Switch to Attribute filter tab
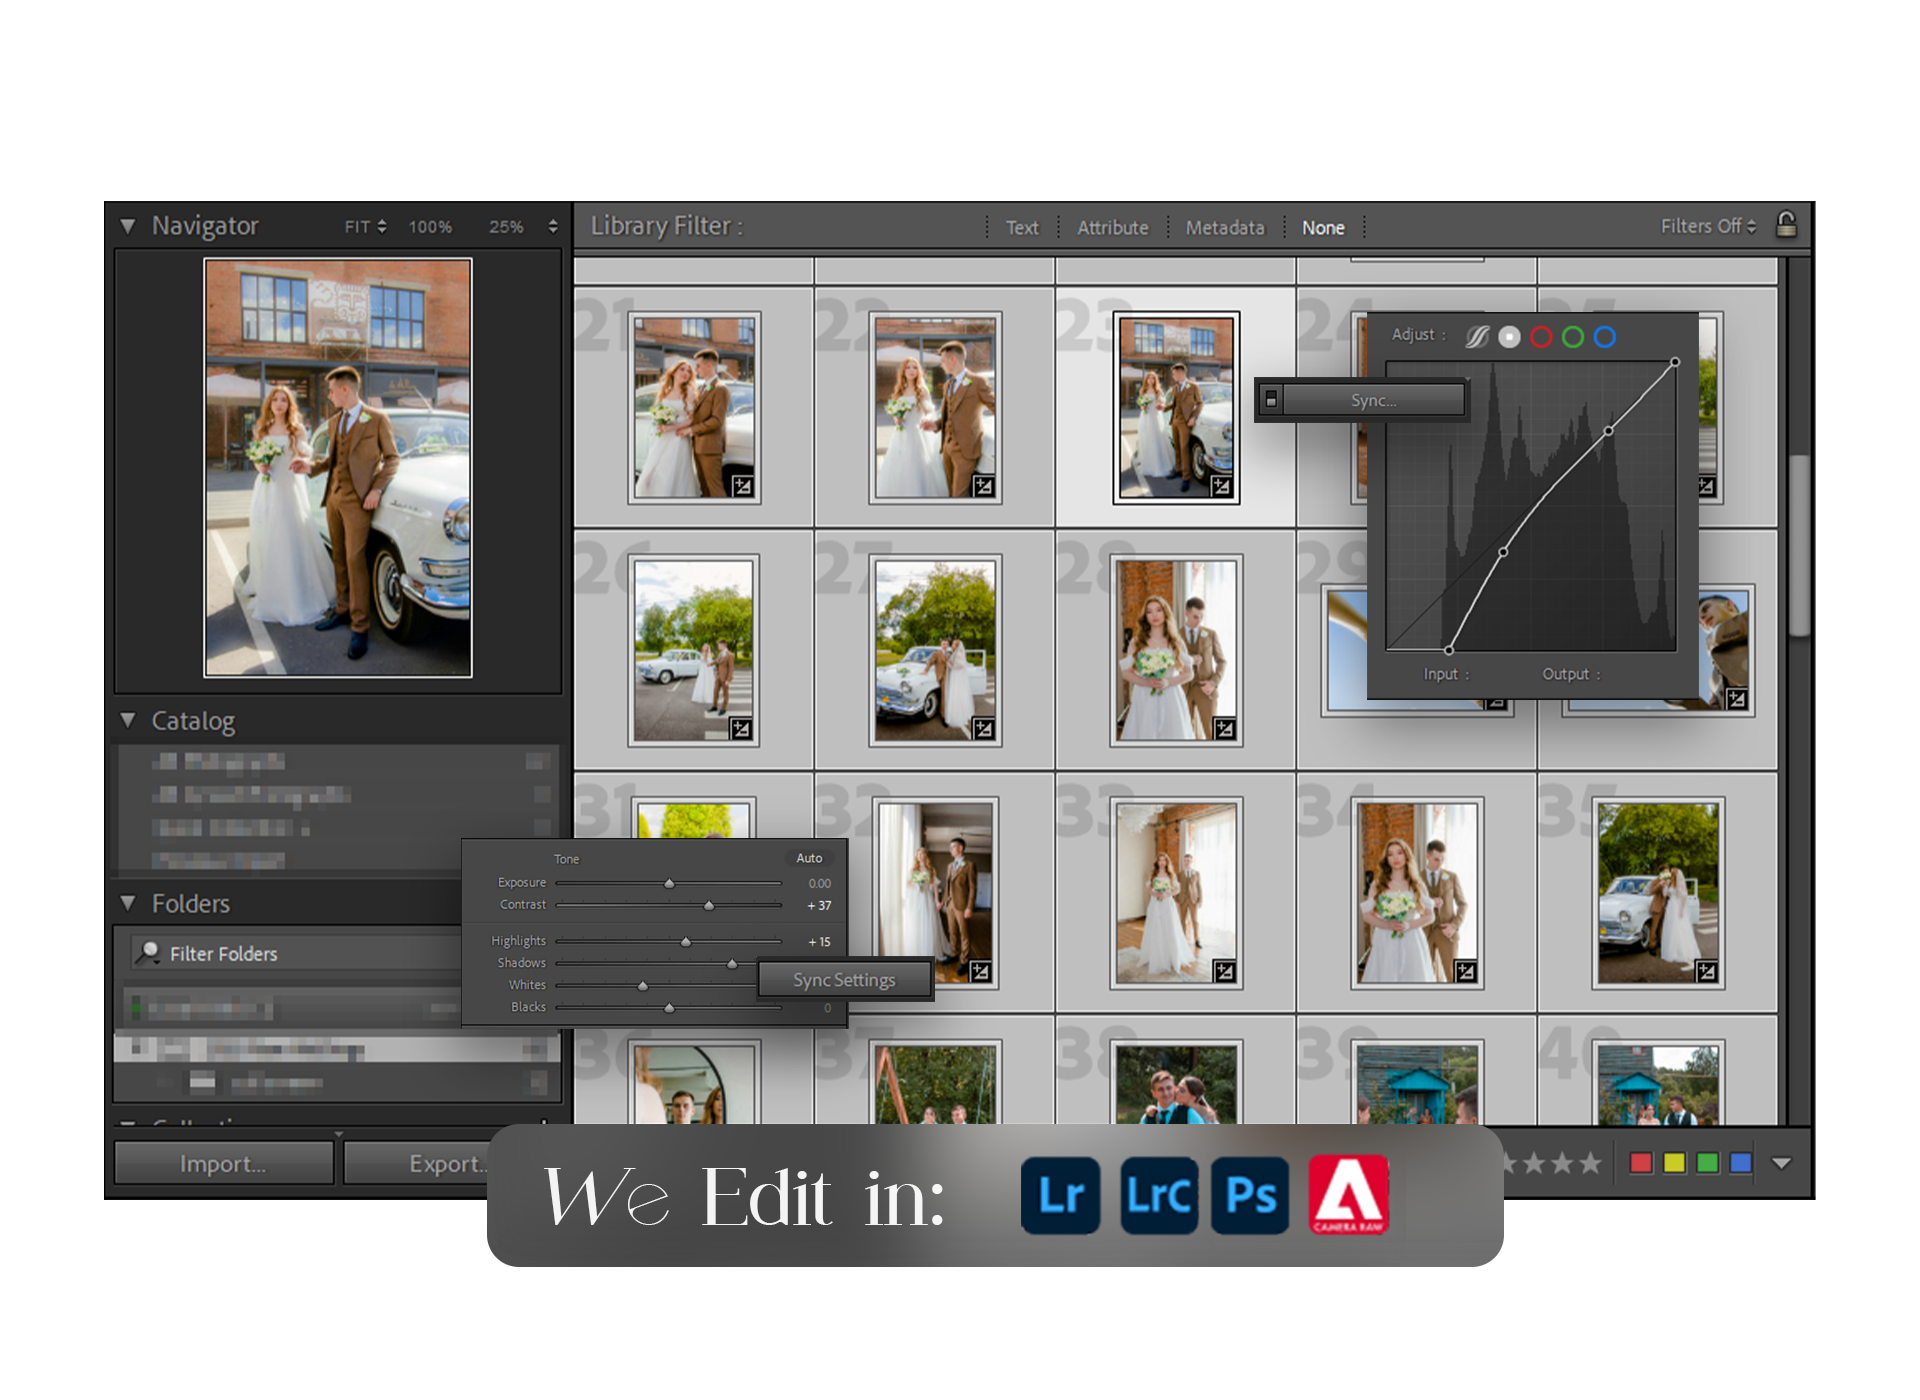 (1112, 228)
